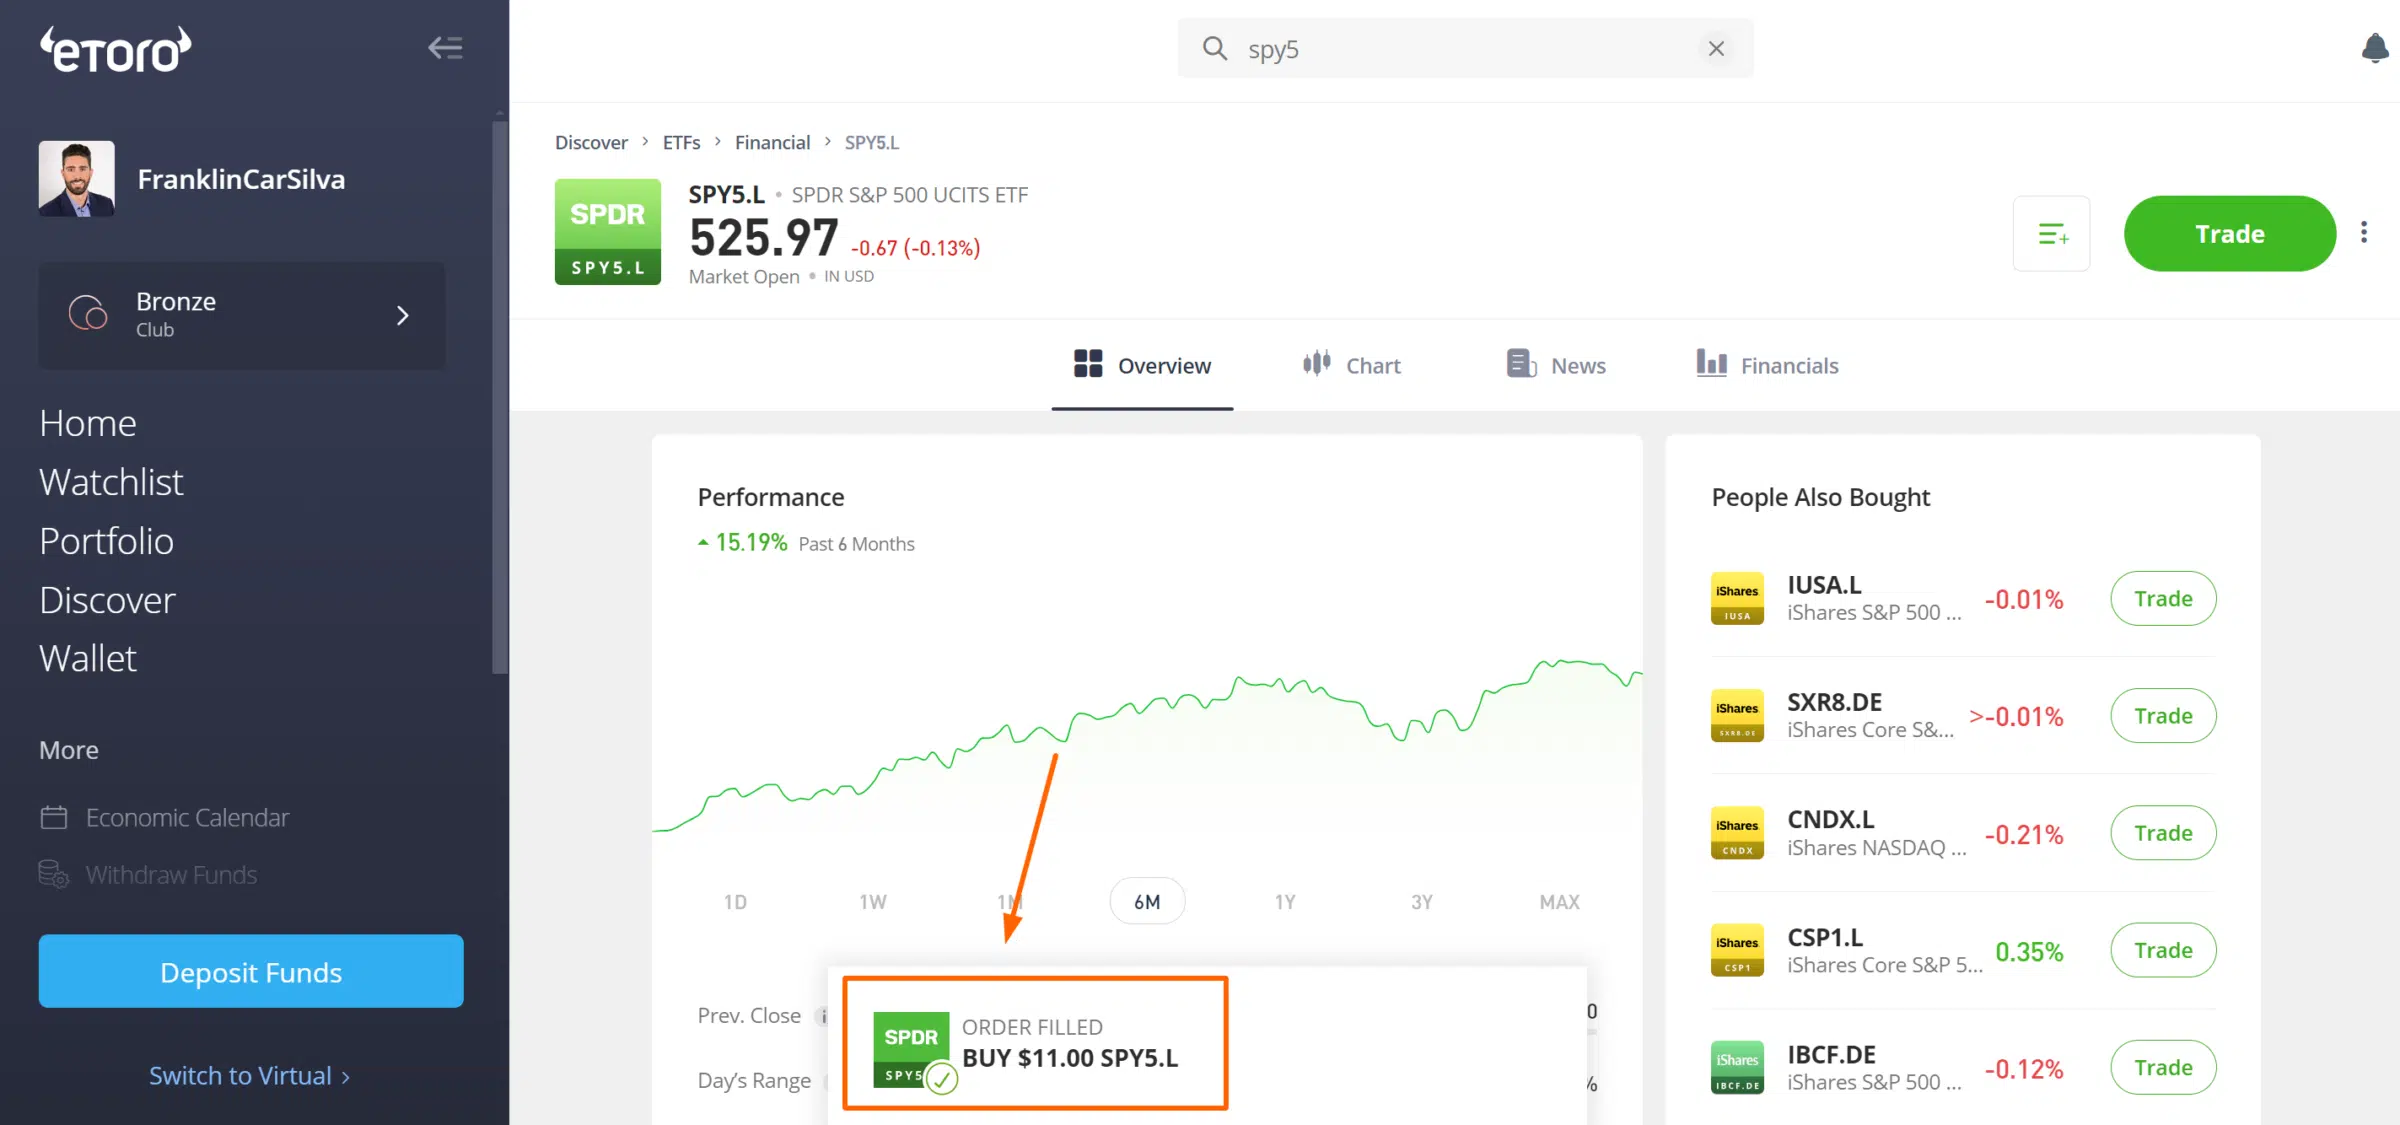The height and width of the screenshot is (1125, 2400).
Task: Focus the search field containing spy5
Action: pos(1465,48)
